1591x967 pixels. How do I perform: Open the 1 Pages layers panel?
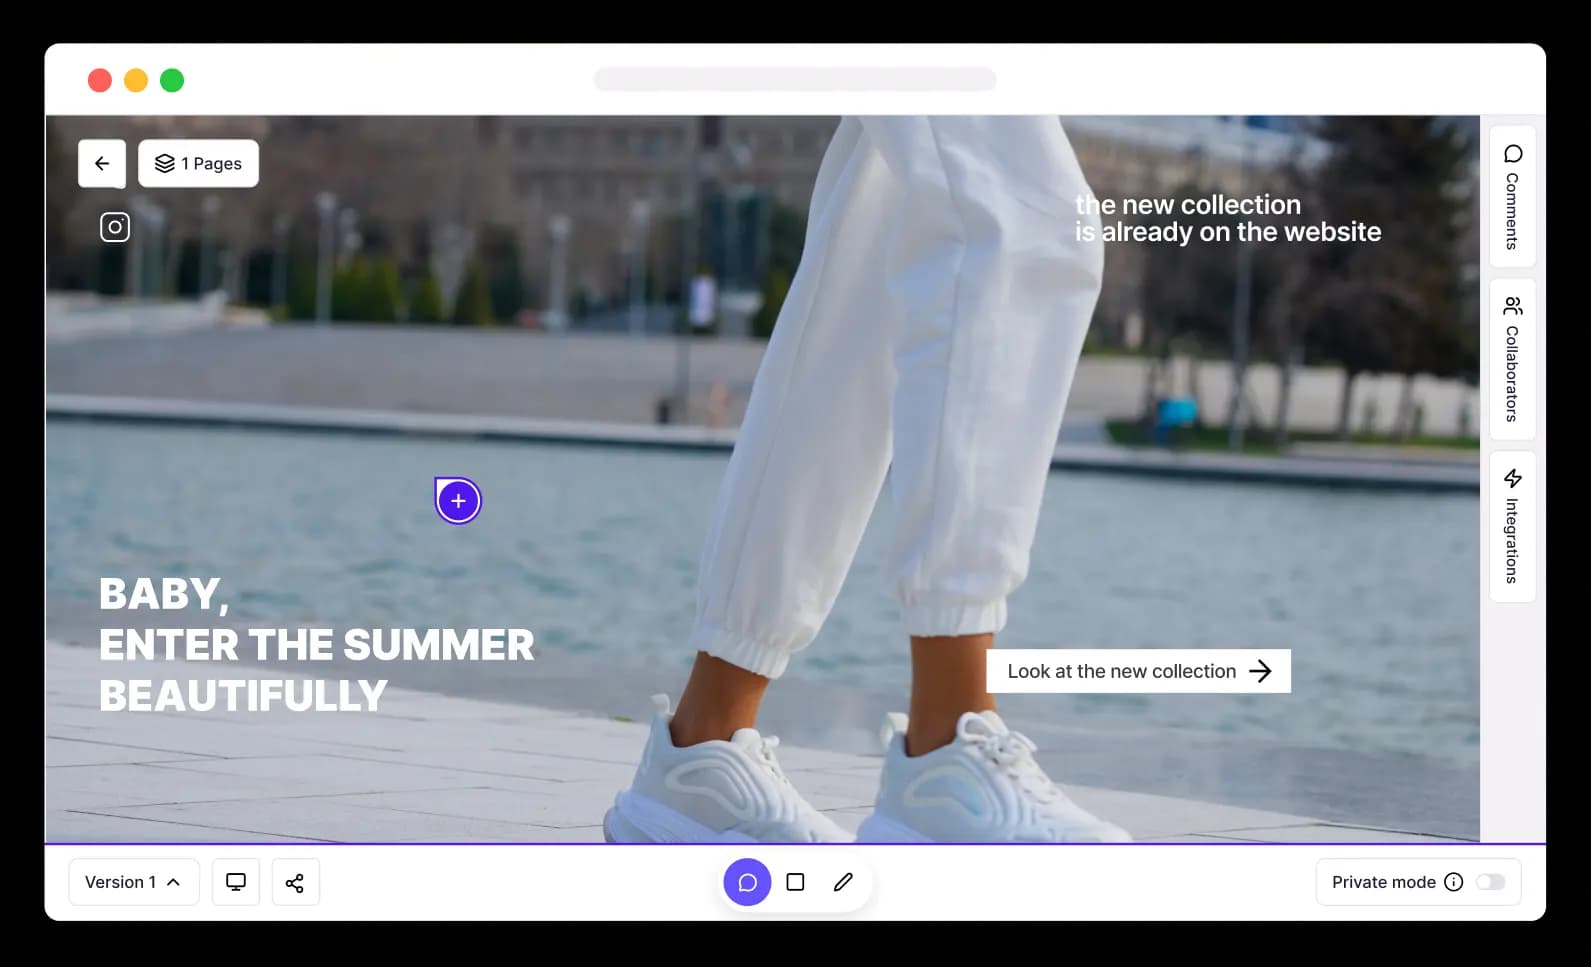coord(198,164)
